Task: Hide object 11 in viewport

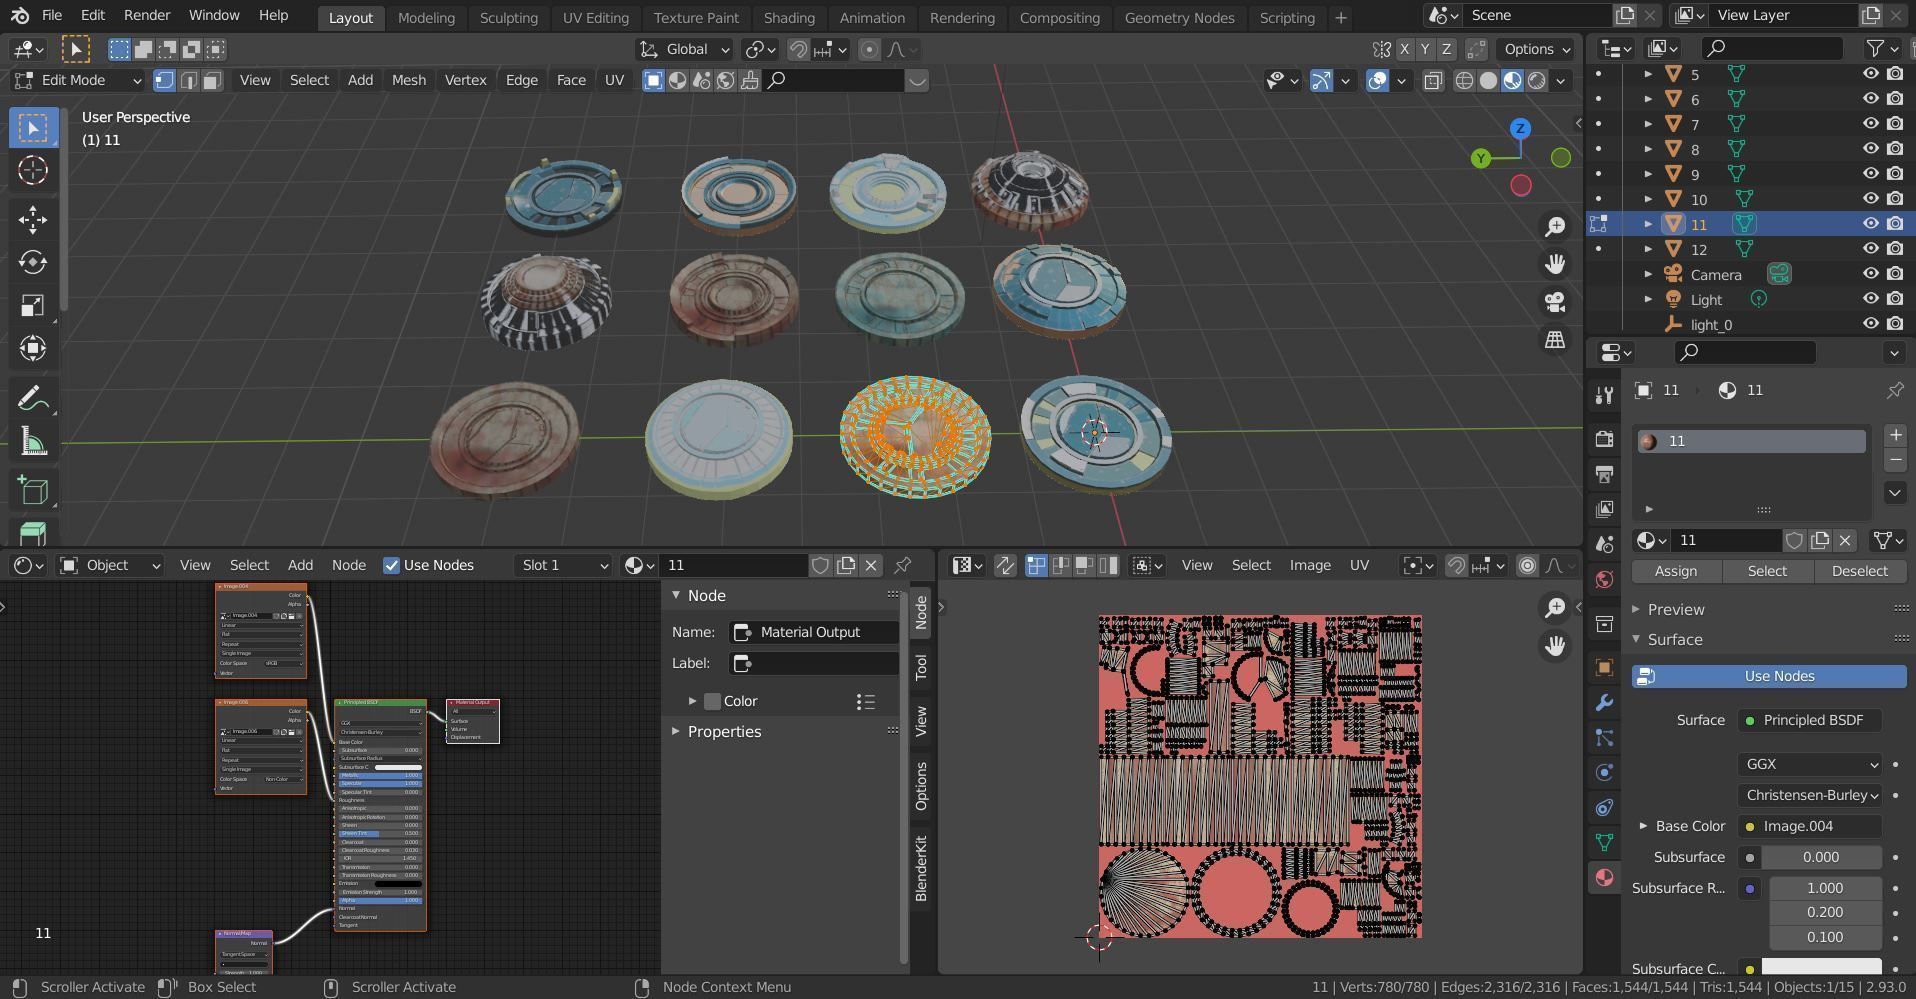Action: [x=1870, y=224]
